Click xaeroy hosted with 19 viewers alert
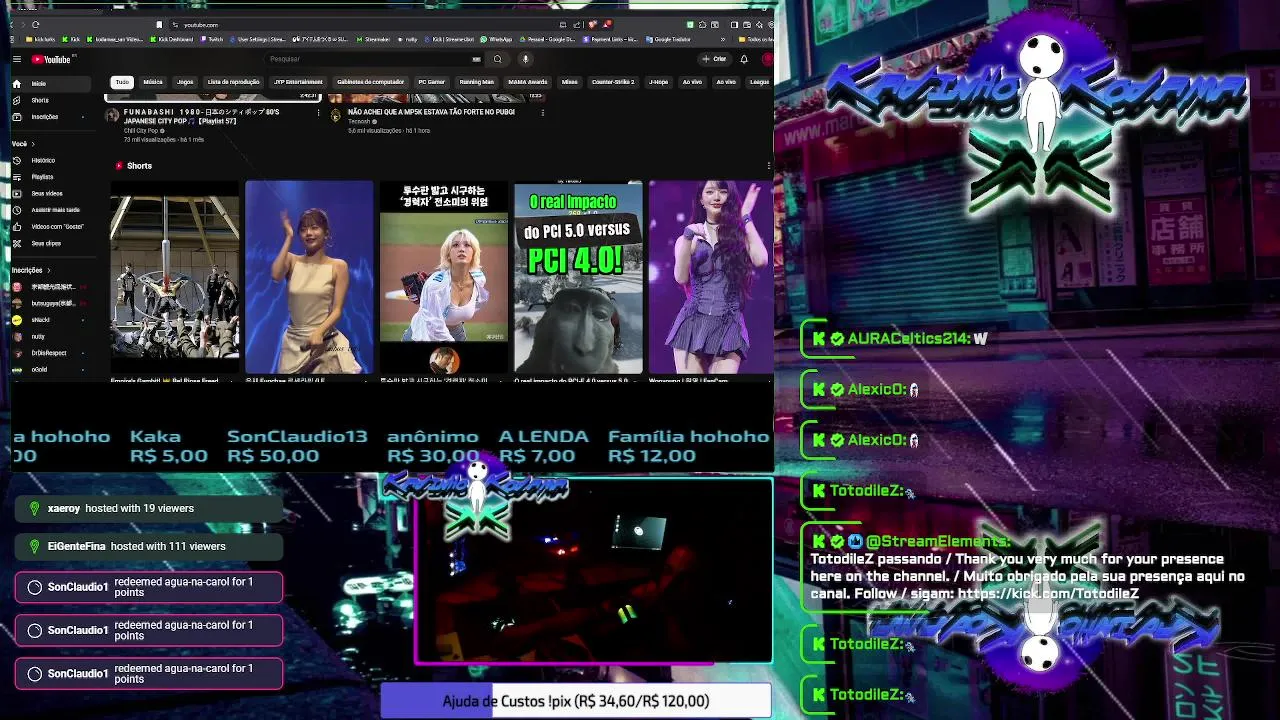Screen dimensions: 1280x720 click(149, 508)
